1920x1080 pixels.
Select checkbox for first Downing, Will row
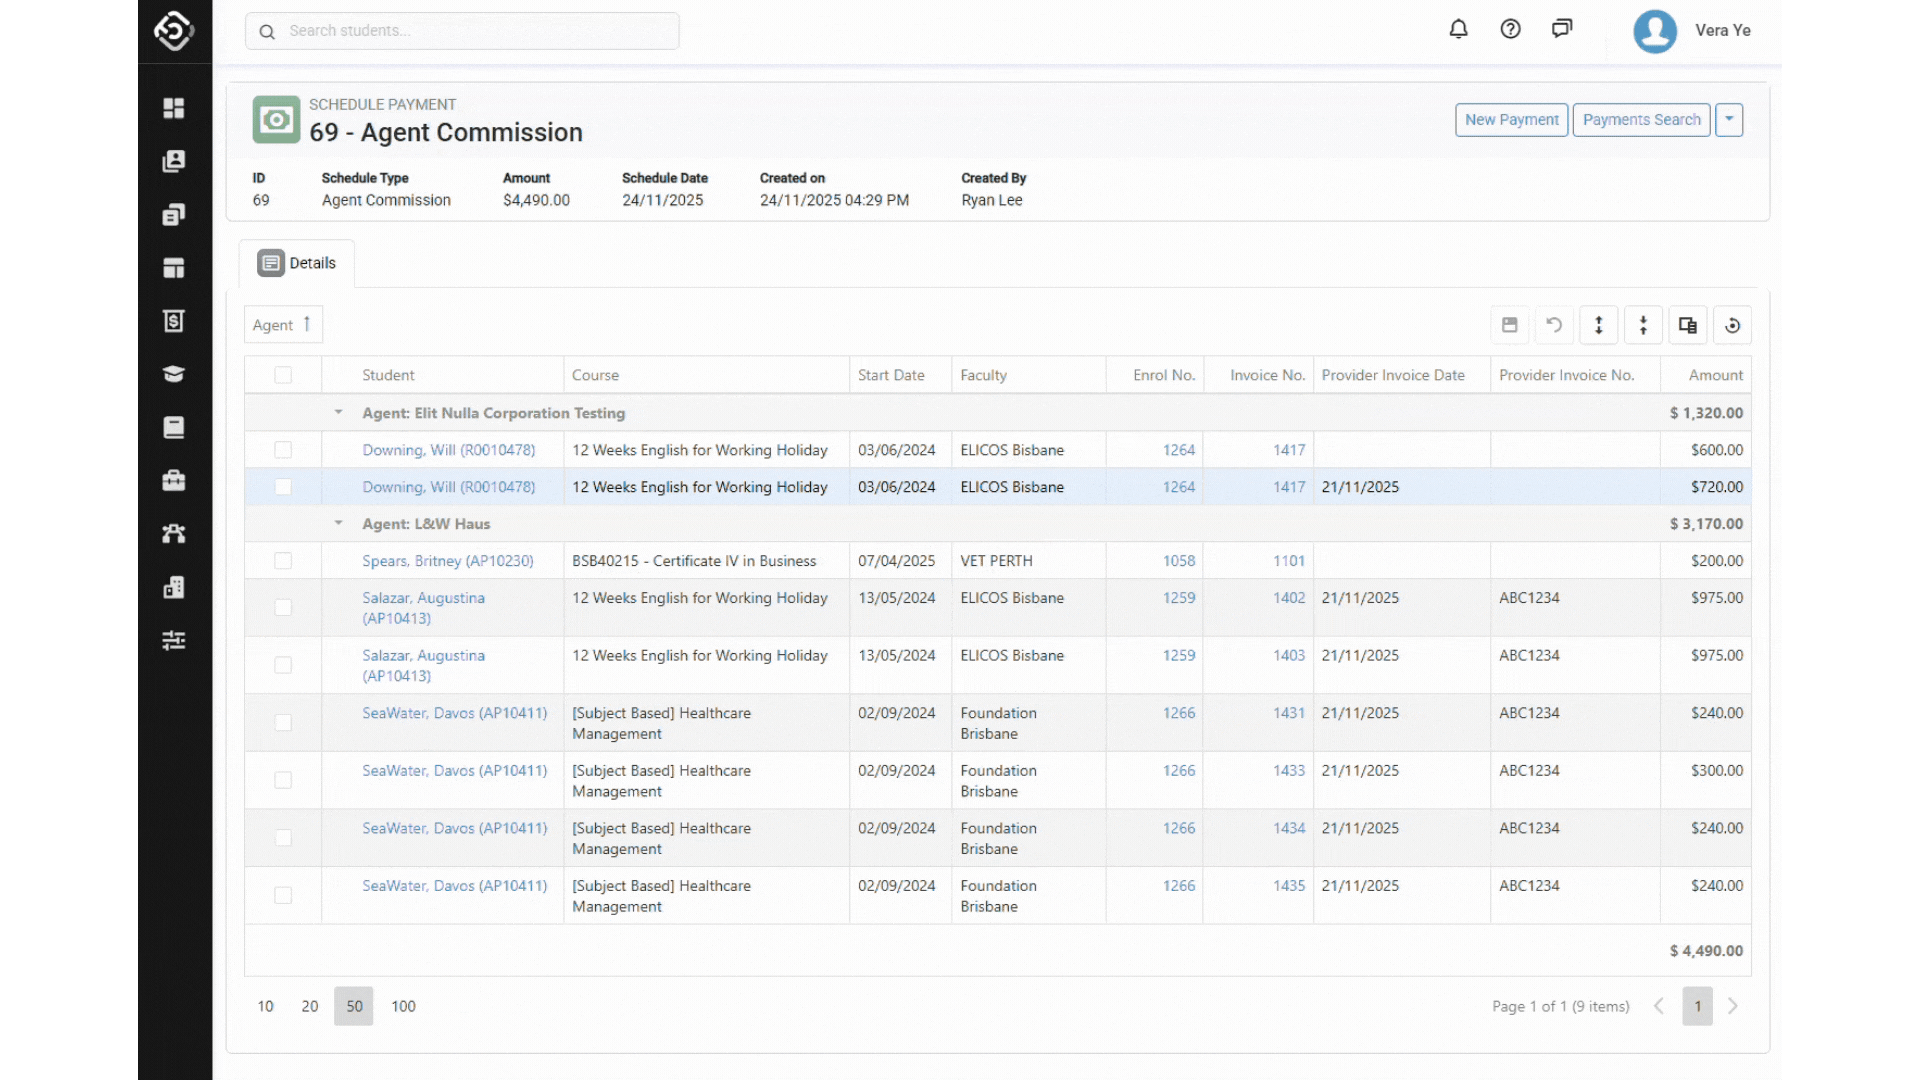coord(283,450)
